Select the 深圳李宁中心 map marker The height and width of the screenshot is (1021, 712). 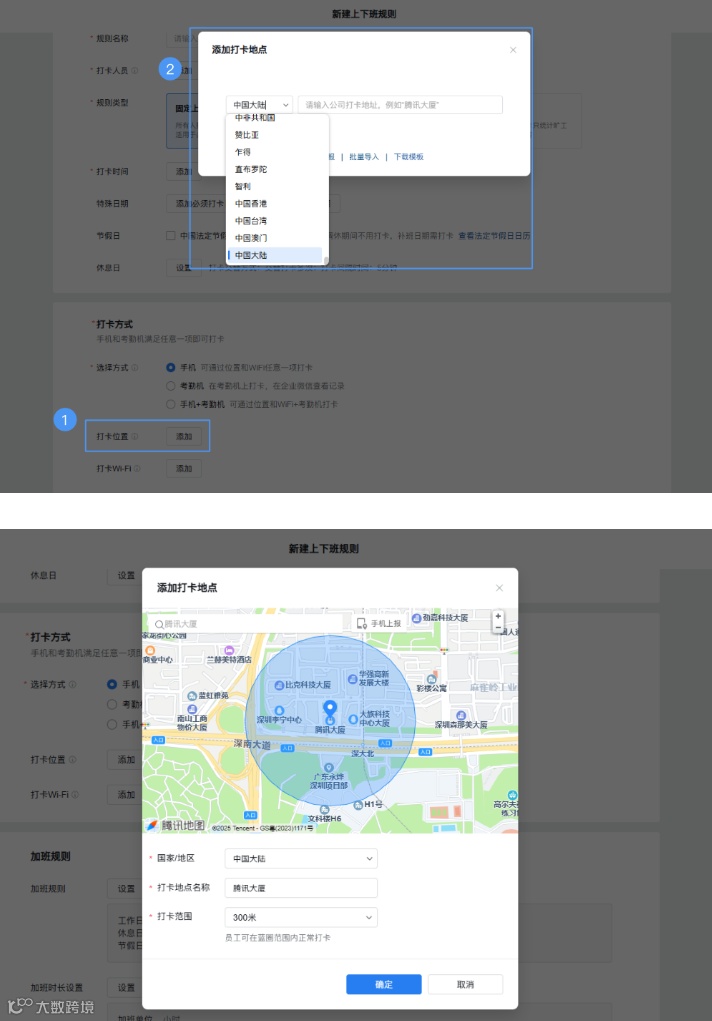279,710
